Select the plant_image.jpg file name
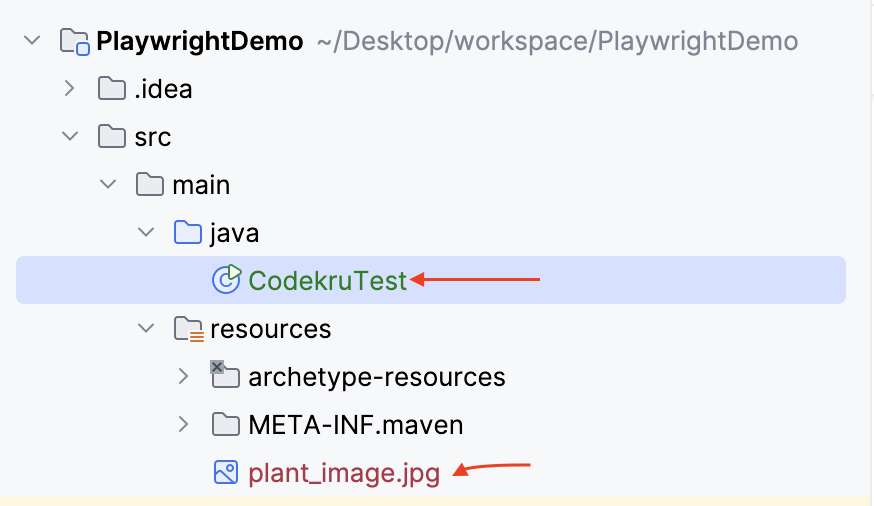Image resolution: width=874 pixels, height=506 pixels. coord(344,474)
